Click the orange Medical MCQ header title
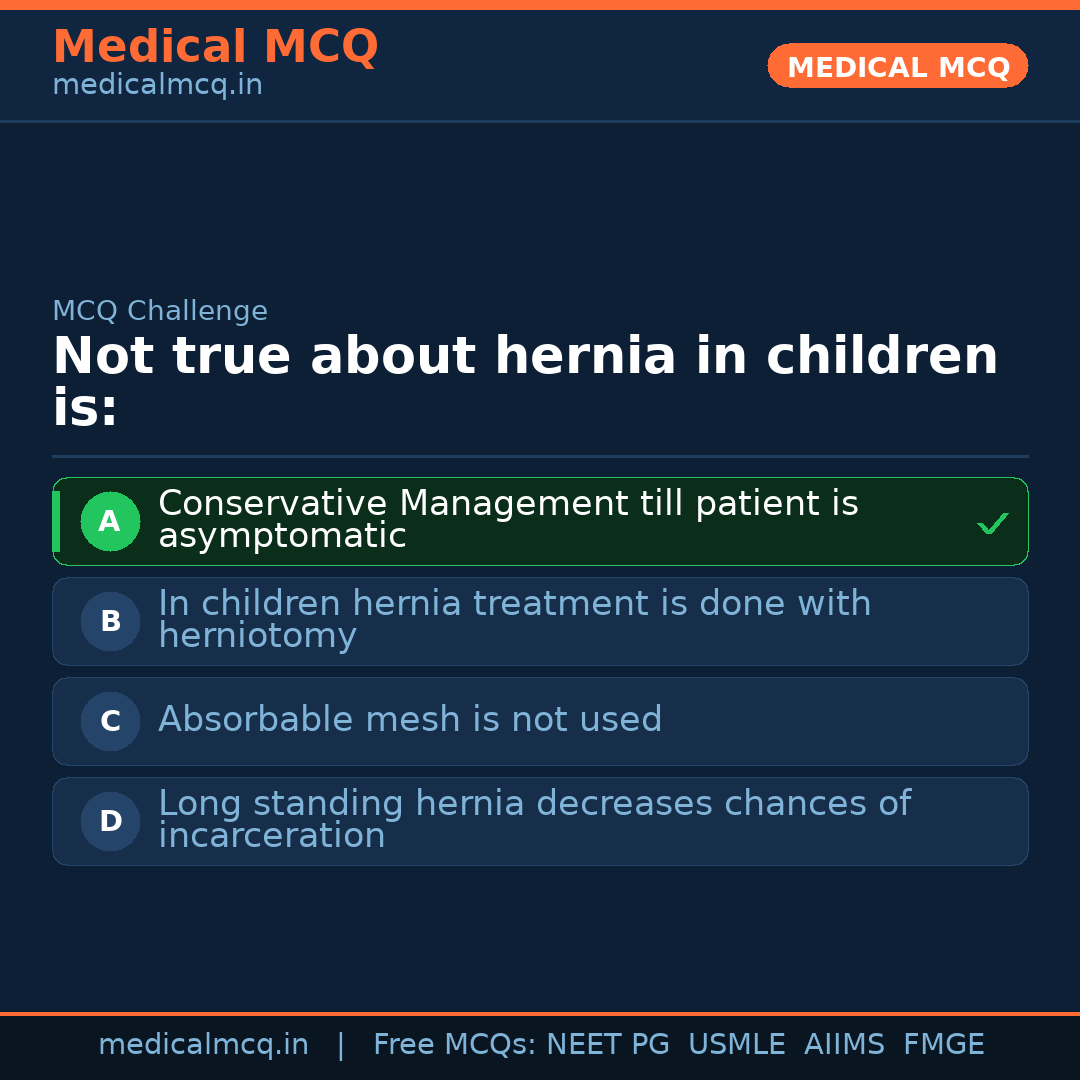 [215, 46]
